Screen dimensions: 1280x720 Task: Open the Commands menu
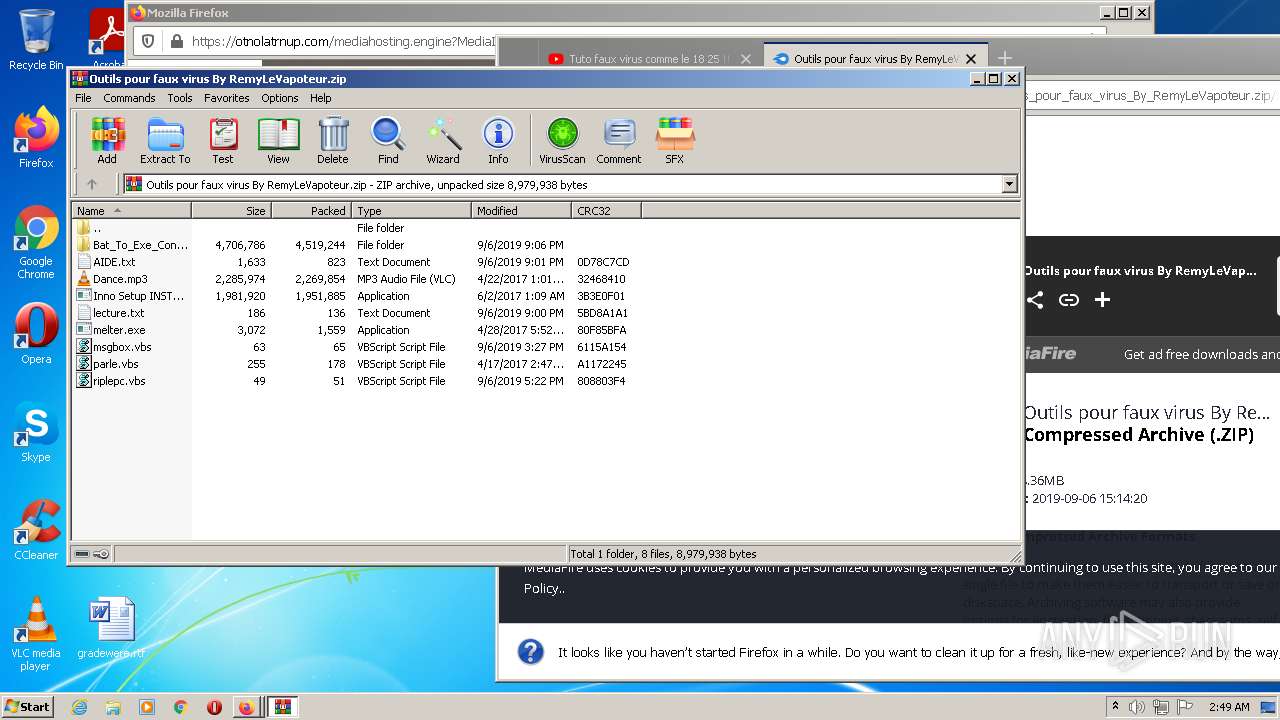pyautogui.click(x=129, y=98)
